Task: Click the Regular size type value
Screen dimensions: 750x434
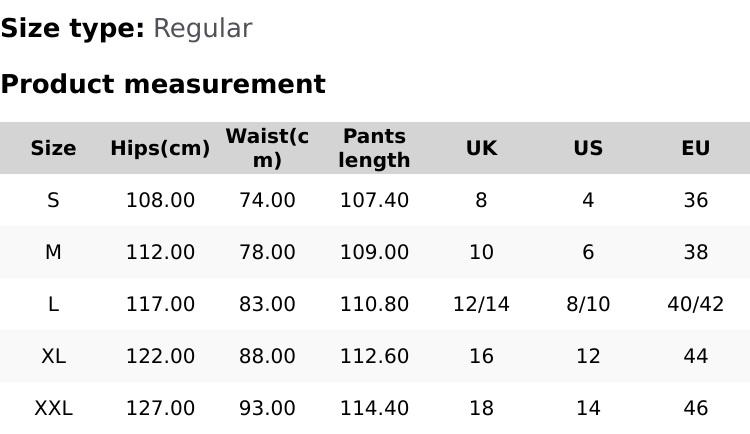Action: [202, 29]
